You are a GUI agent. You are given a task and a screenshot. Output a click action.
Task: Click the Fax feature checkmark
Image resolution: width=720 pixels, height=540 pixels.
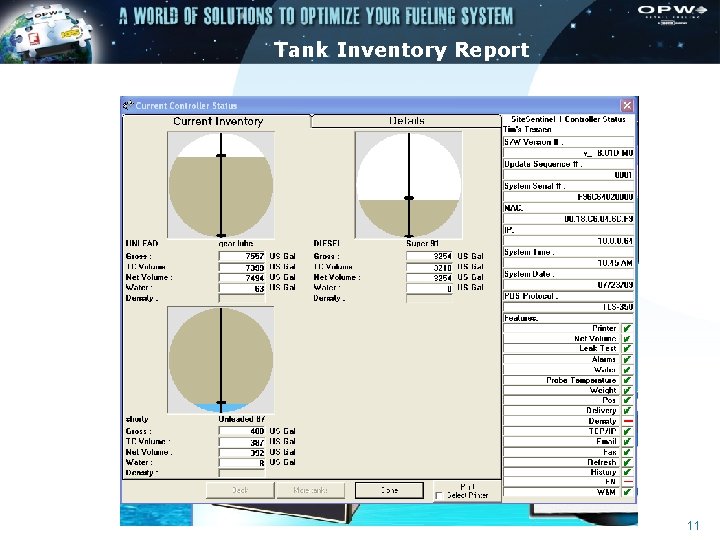627,452
